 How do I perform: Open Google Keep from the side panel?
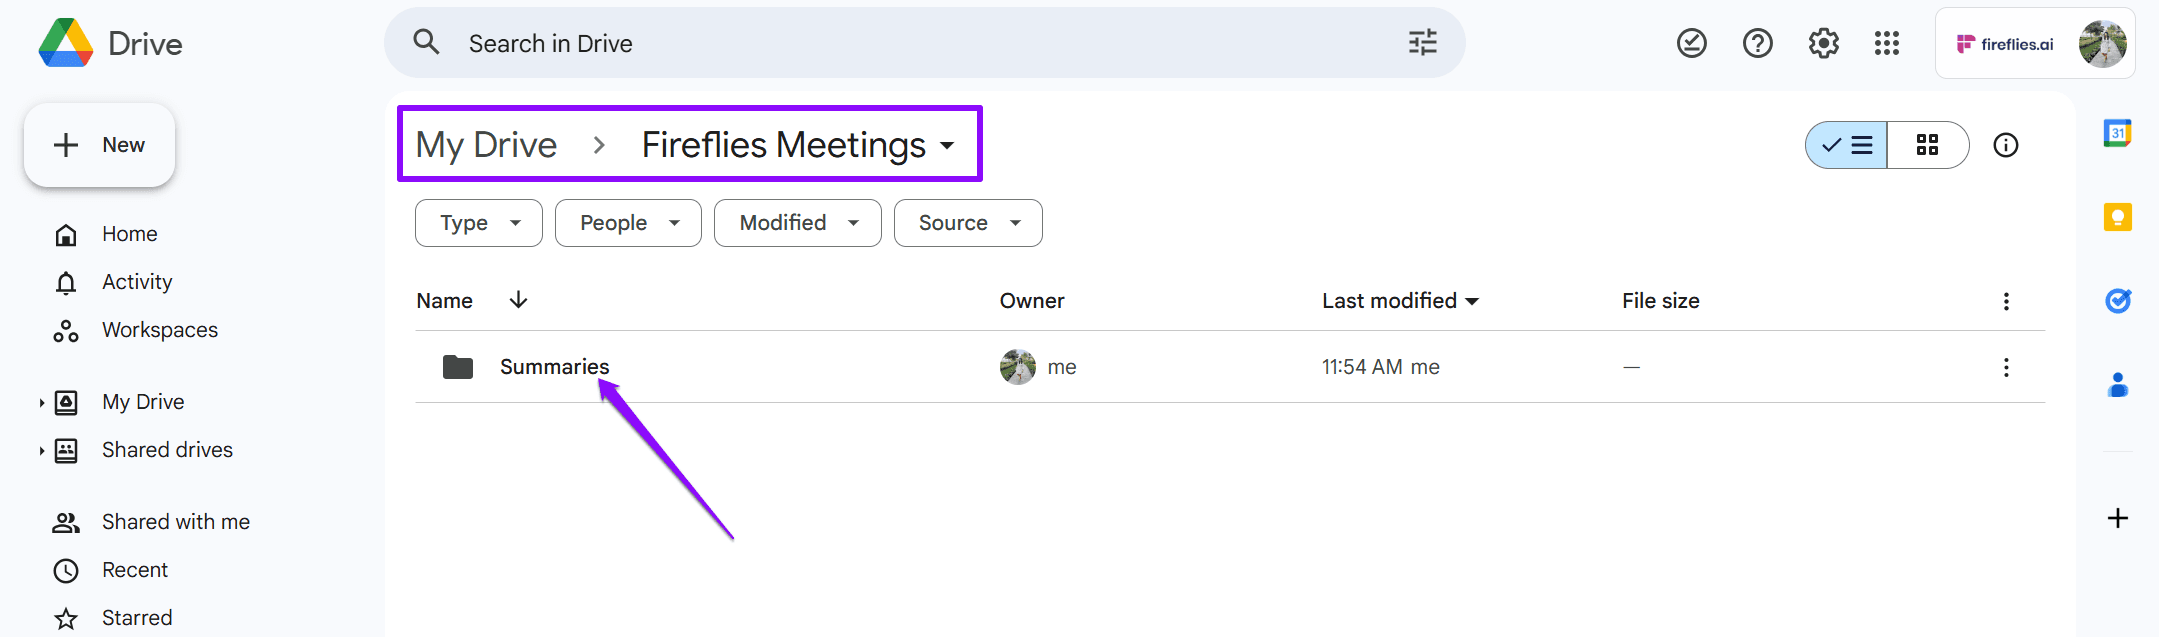[x=2117, y=217]
